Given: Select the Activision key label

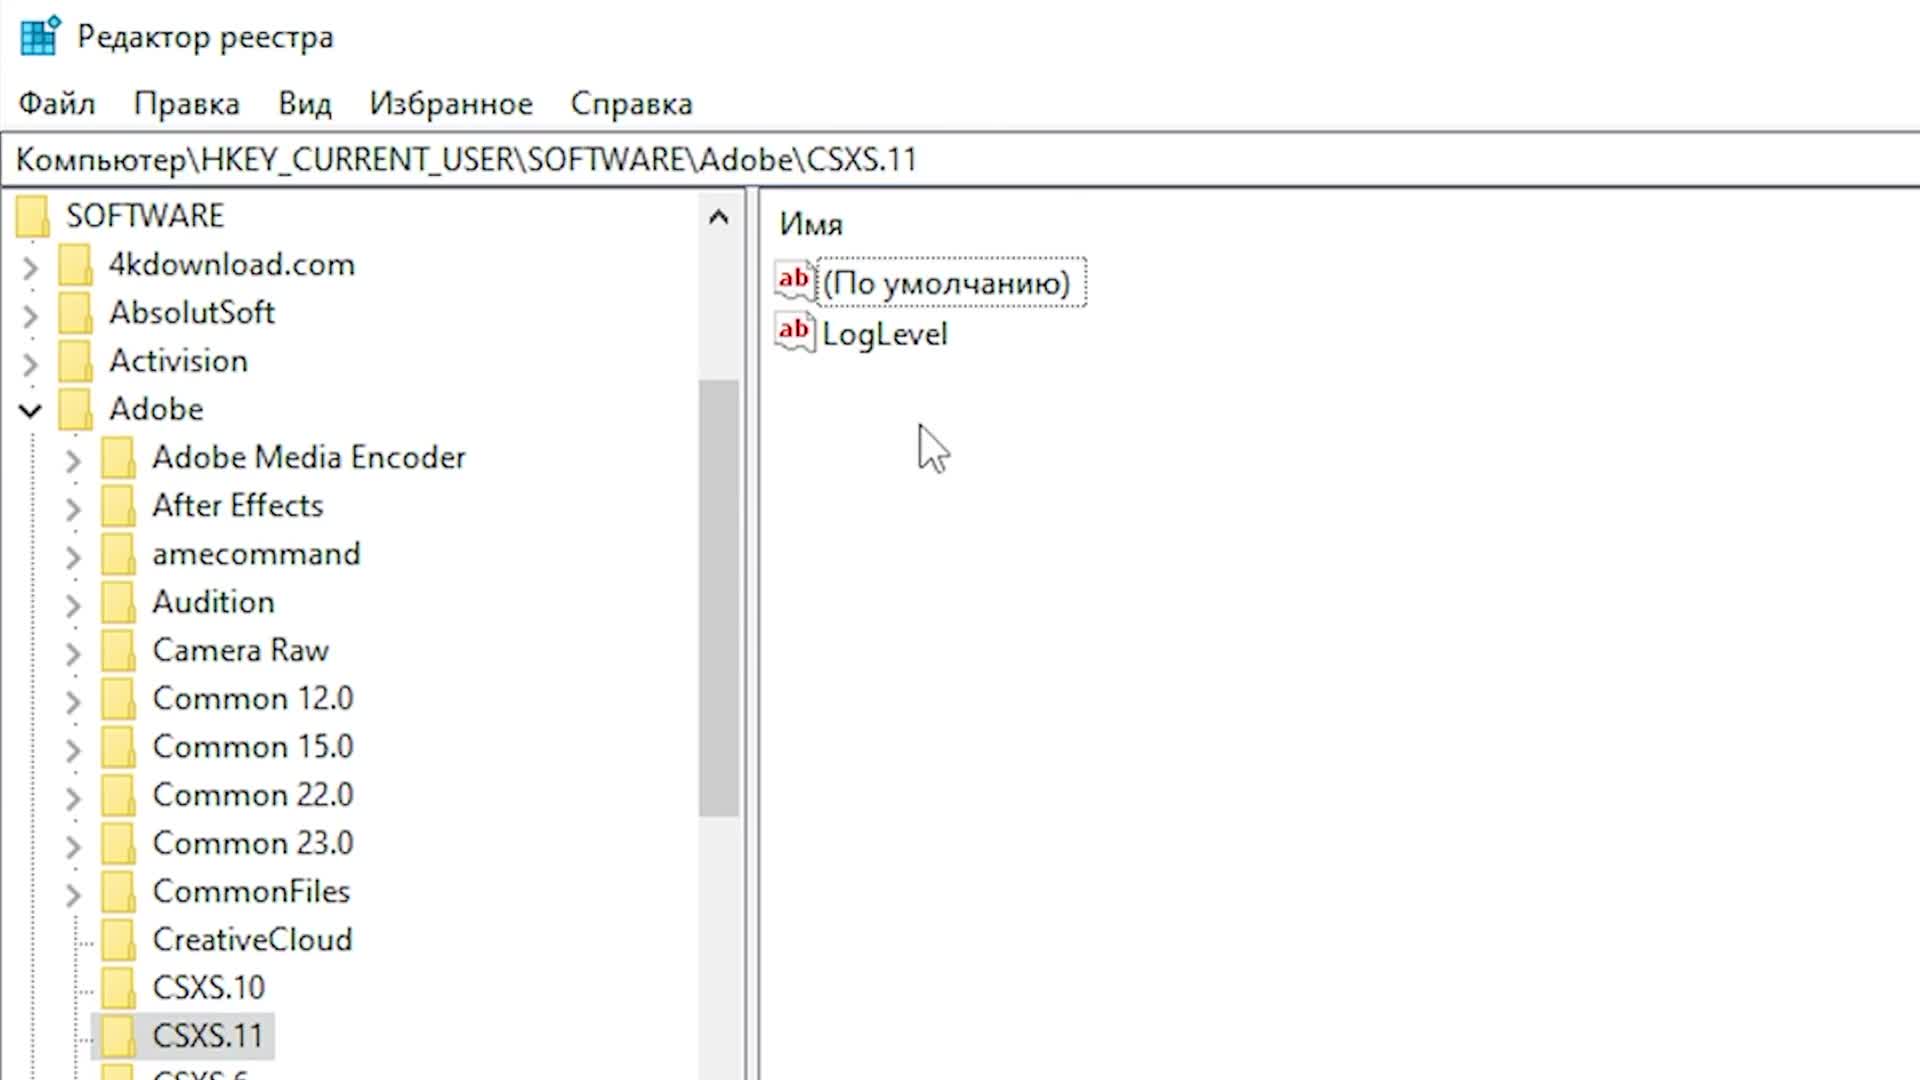Looking at the screenshot, I should click(178, 361).
